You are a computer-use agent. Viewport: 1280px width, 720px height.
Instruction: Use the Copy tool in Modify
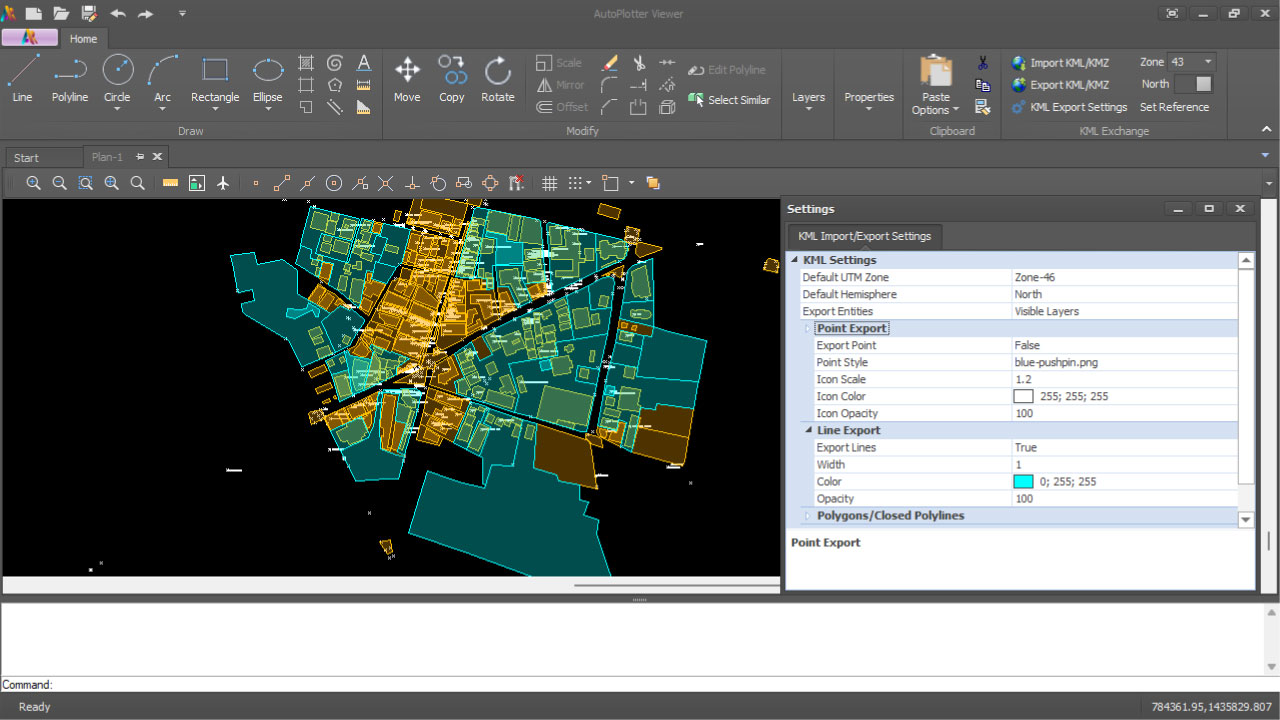click(x=452, y=79)
